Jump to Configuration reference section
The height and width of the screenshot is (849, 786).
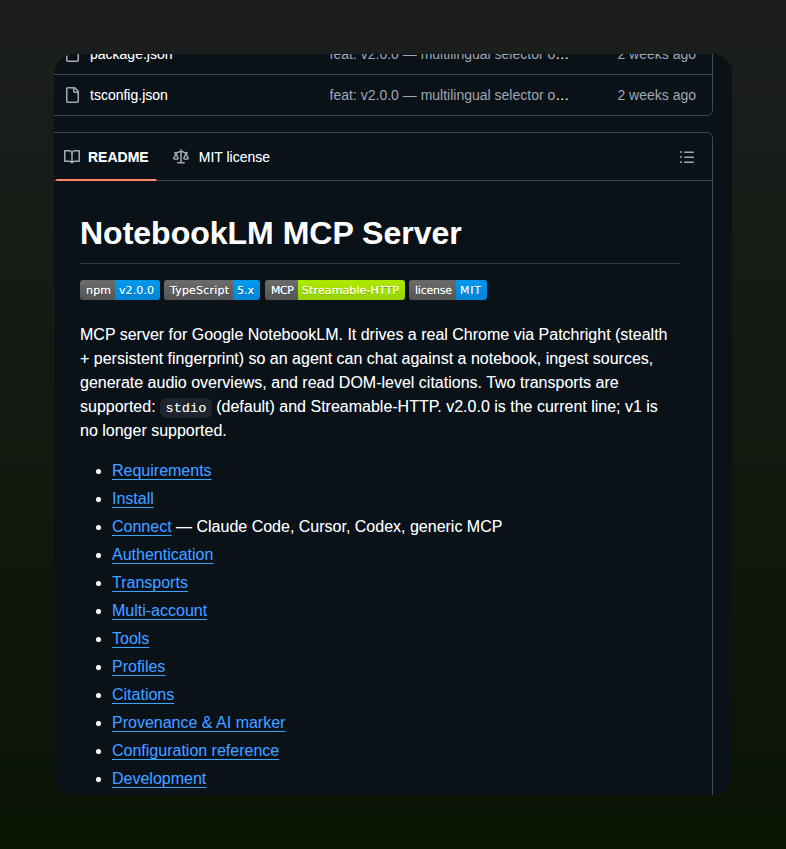click(x=195, y=751)
